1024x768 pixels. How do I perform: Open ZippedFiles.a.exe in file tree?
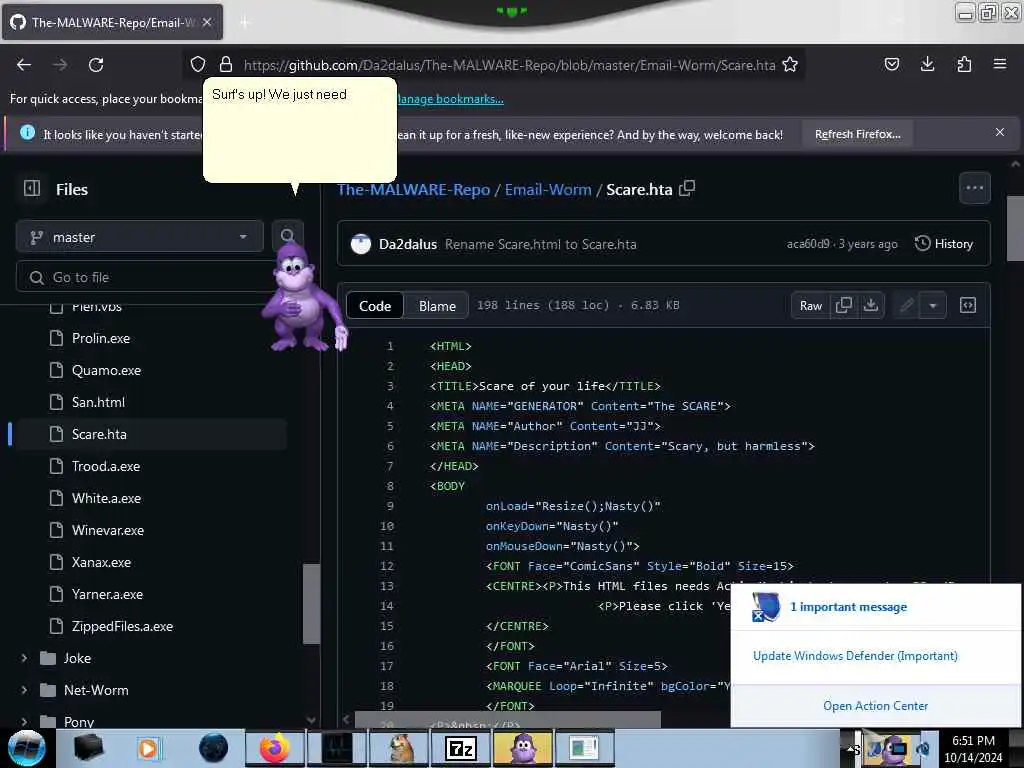122,626
